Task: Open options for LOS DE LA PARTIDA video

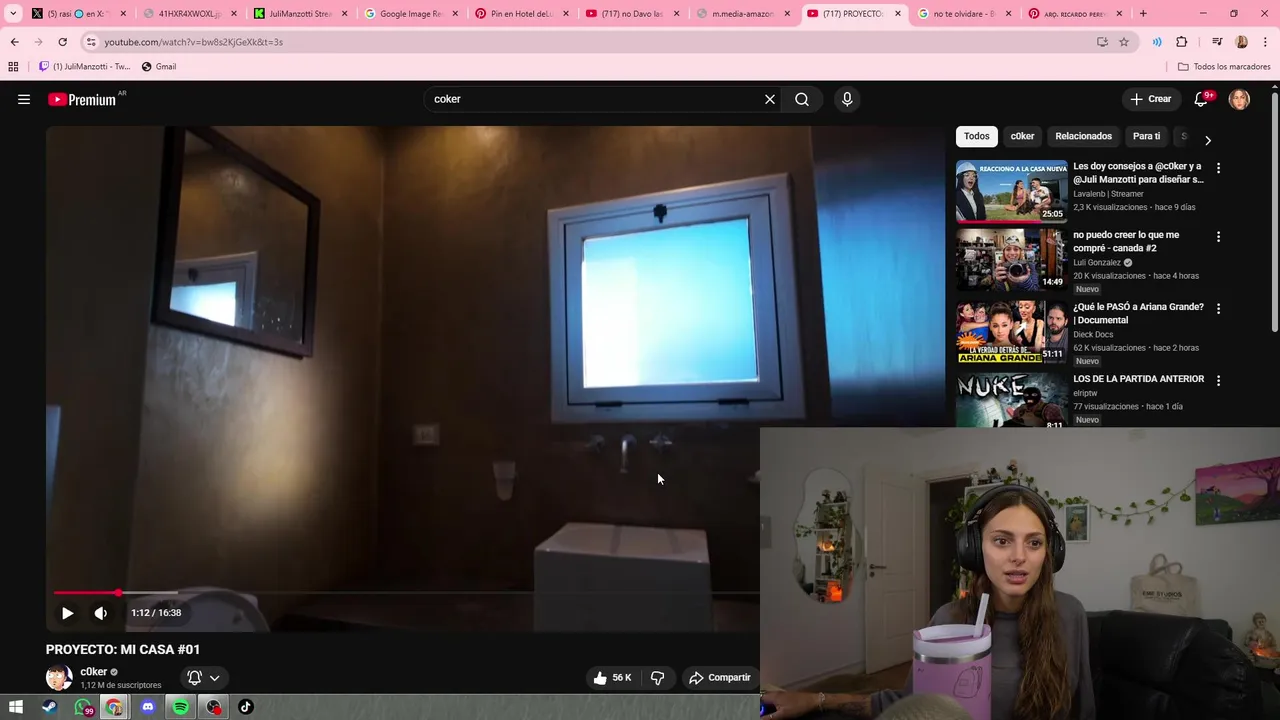Action: (1218, 380)
